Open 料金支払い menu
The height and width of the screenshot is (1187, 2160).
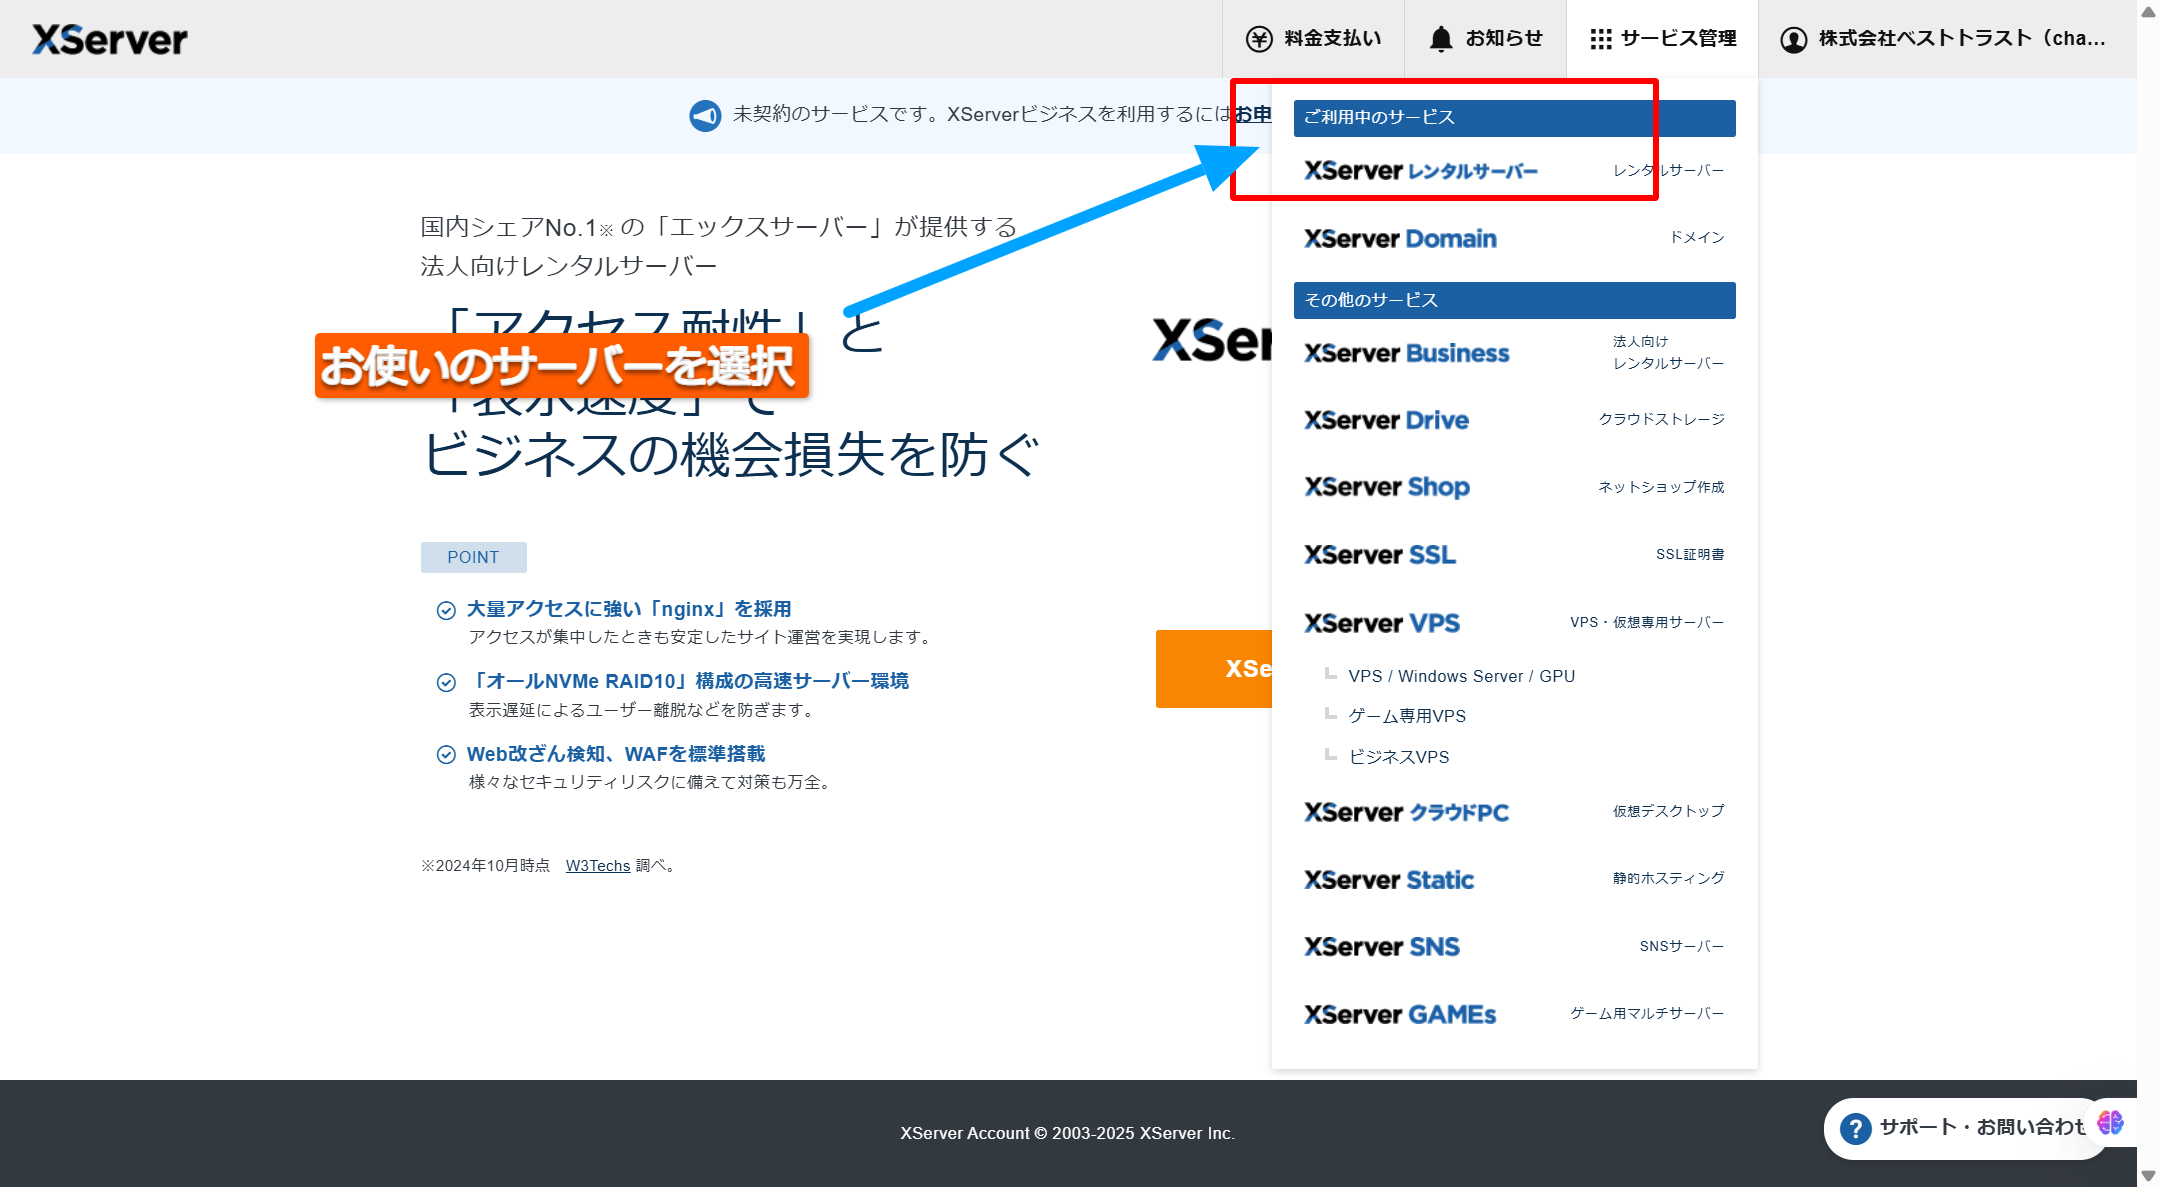coord(1313,39)
